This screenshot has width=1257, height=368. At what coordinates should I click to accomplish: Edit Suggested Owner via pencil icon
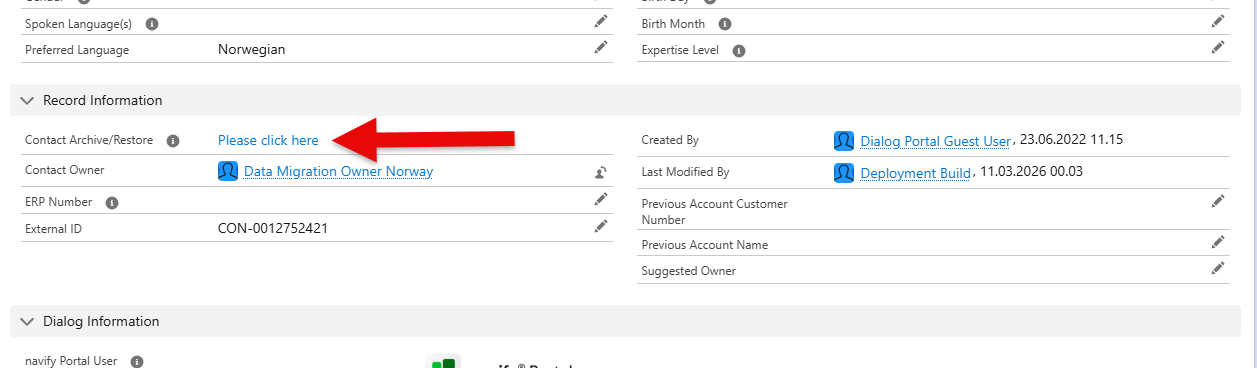(x=1217, y=268)
